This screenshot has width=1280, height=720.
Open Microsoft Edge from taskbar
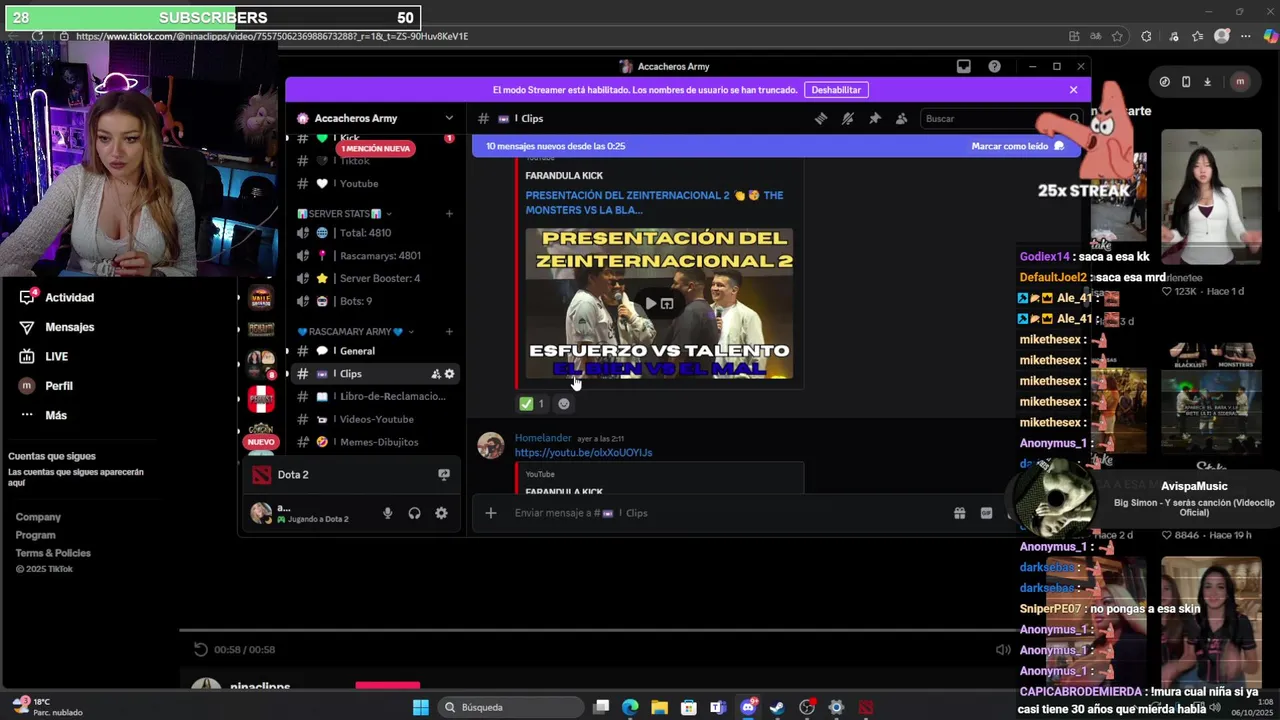[x=630, y=707]
